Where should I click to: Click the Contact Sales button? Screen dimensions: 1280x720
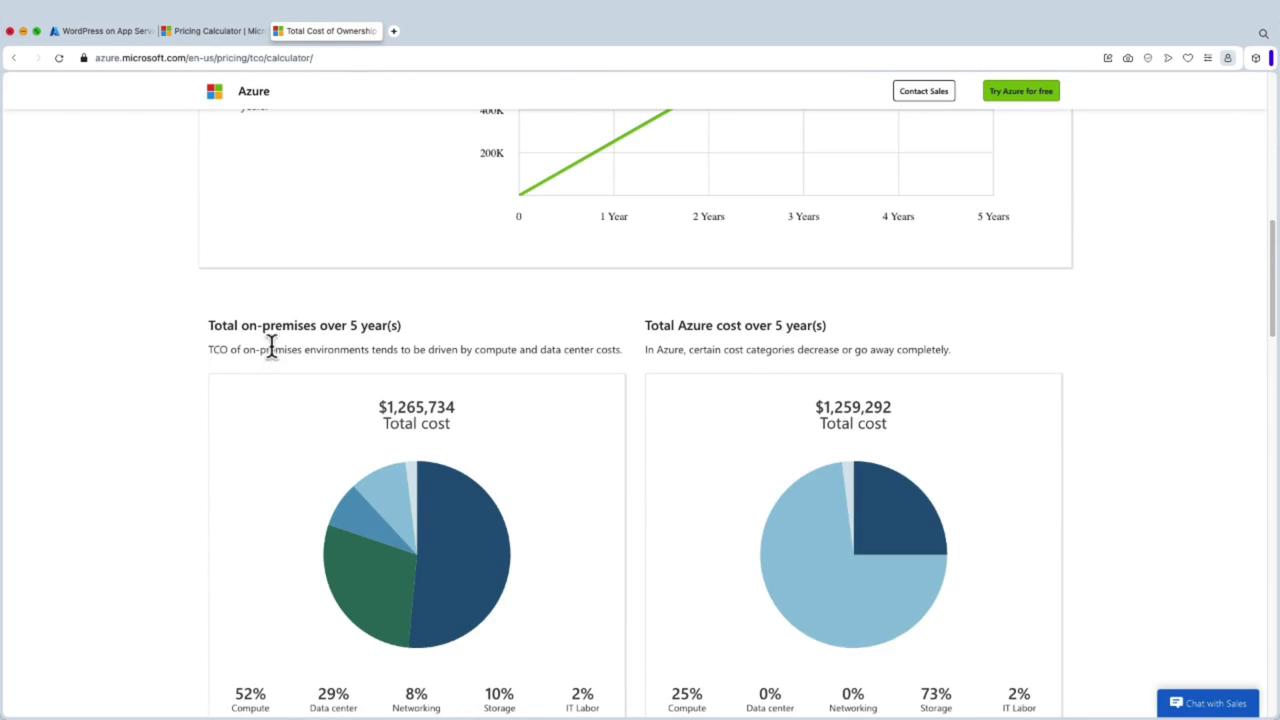pos(923,91)
